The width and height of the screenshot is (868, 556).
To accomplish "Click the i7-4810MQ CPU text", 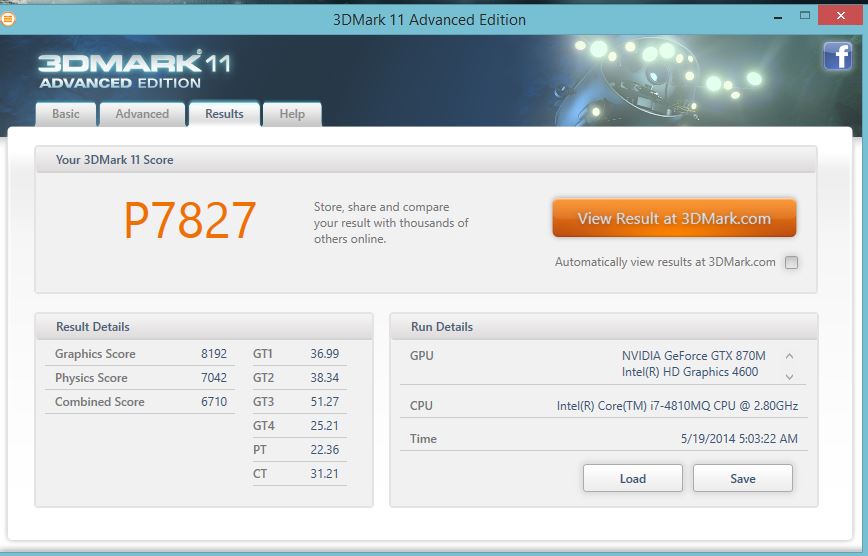I will pos(678,406).
